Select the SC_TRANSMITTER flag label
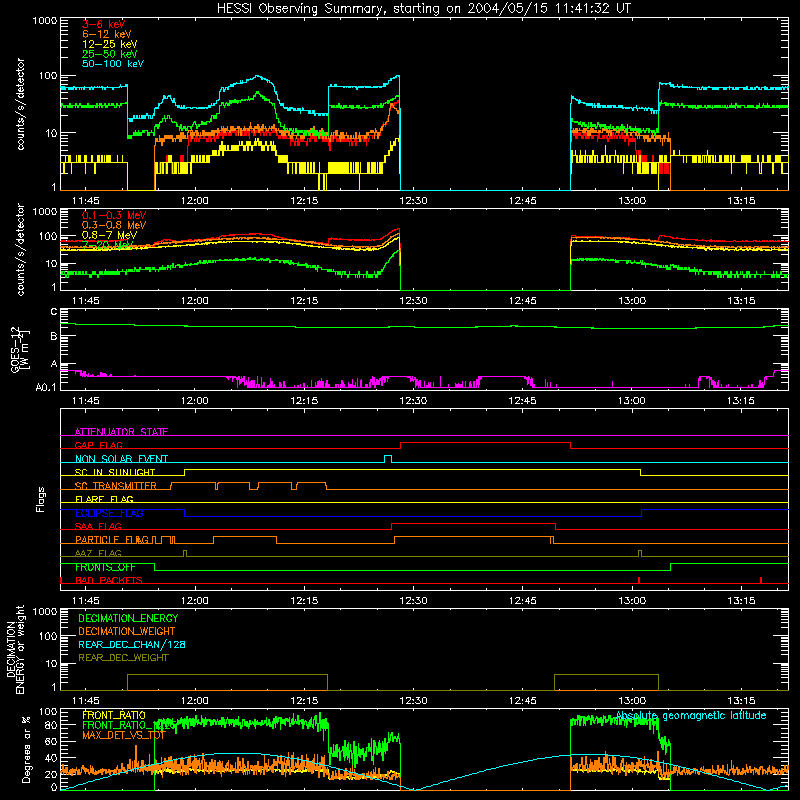Screen dimensions: 800x800 point(116,486)
